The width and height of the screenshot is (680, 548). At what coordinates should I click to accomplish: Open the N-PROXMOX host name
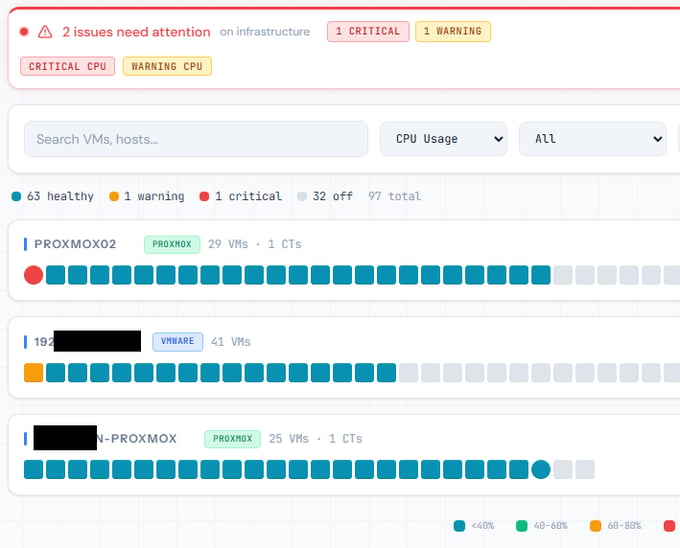pyautogui.click(x=137, y=439)
